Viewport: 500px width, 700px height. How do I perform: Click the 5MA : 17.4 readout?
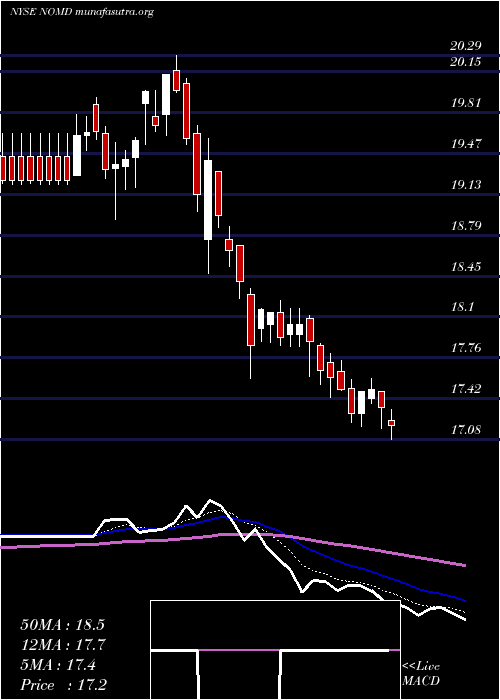58,665
